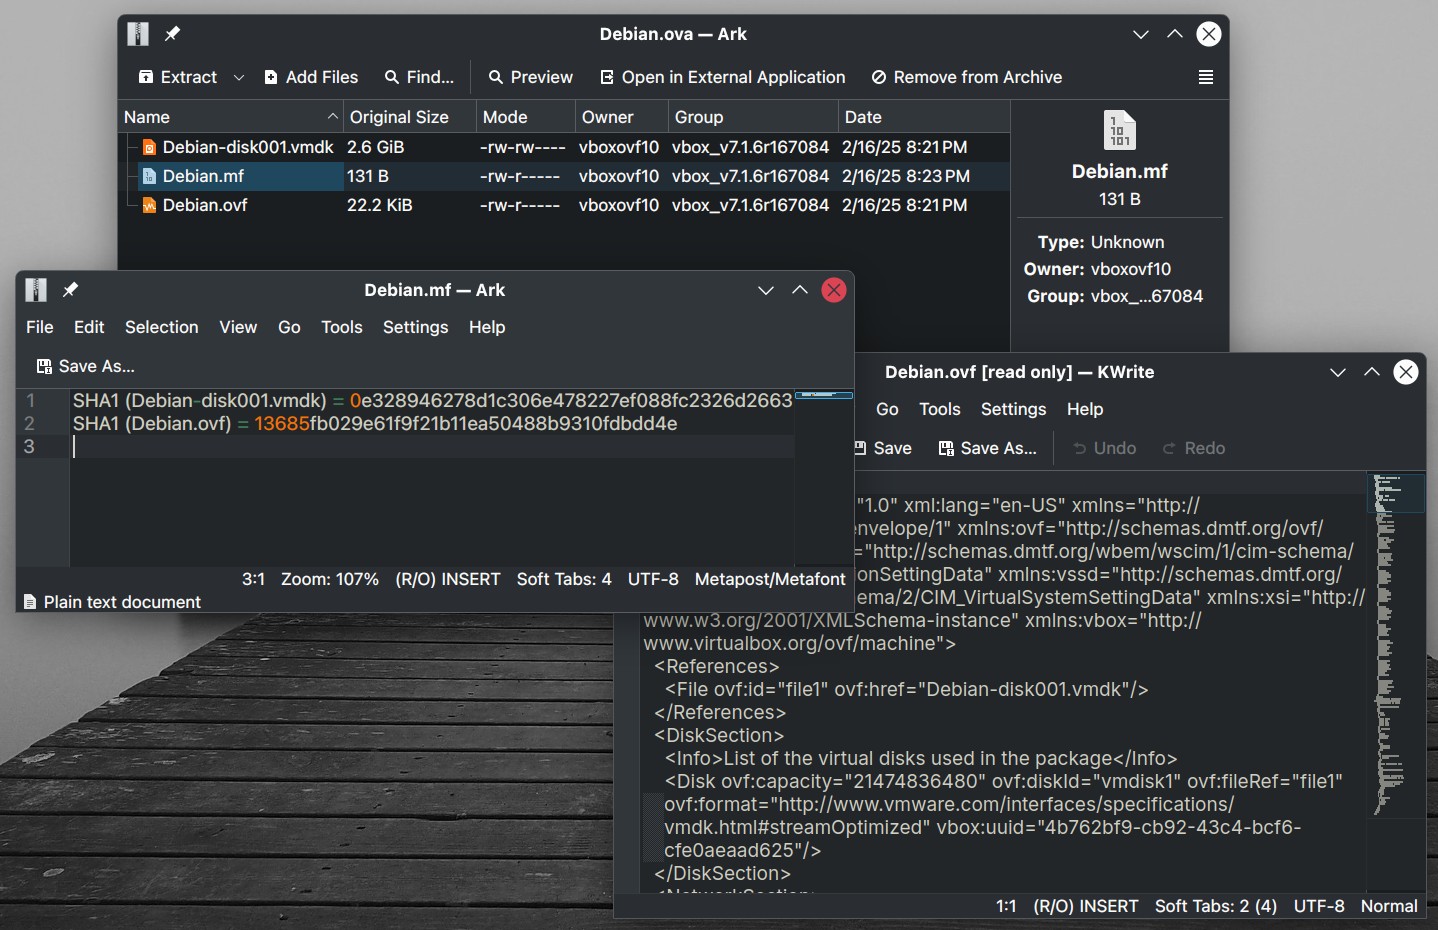Sort by the Name column header

click(230, 117)
